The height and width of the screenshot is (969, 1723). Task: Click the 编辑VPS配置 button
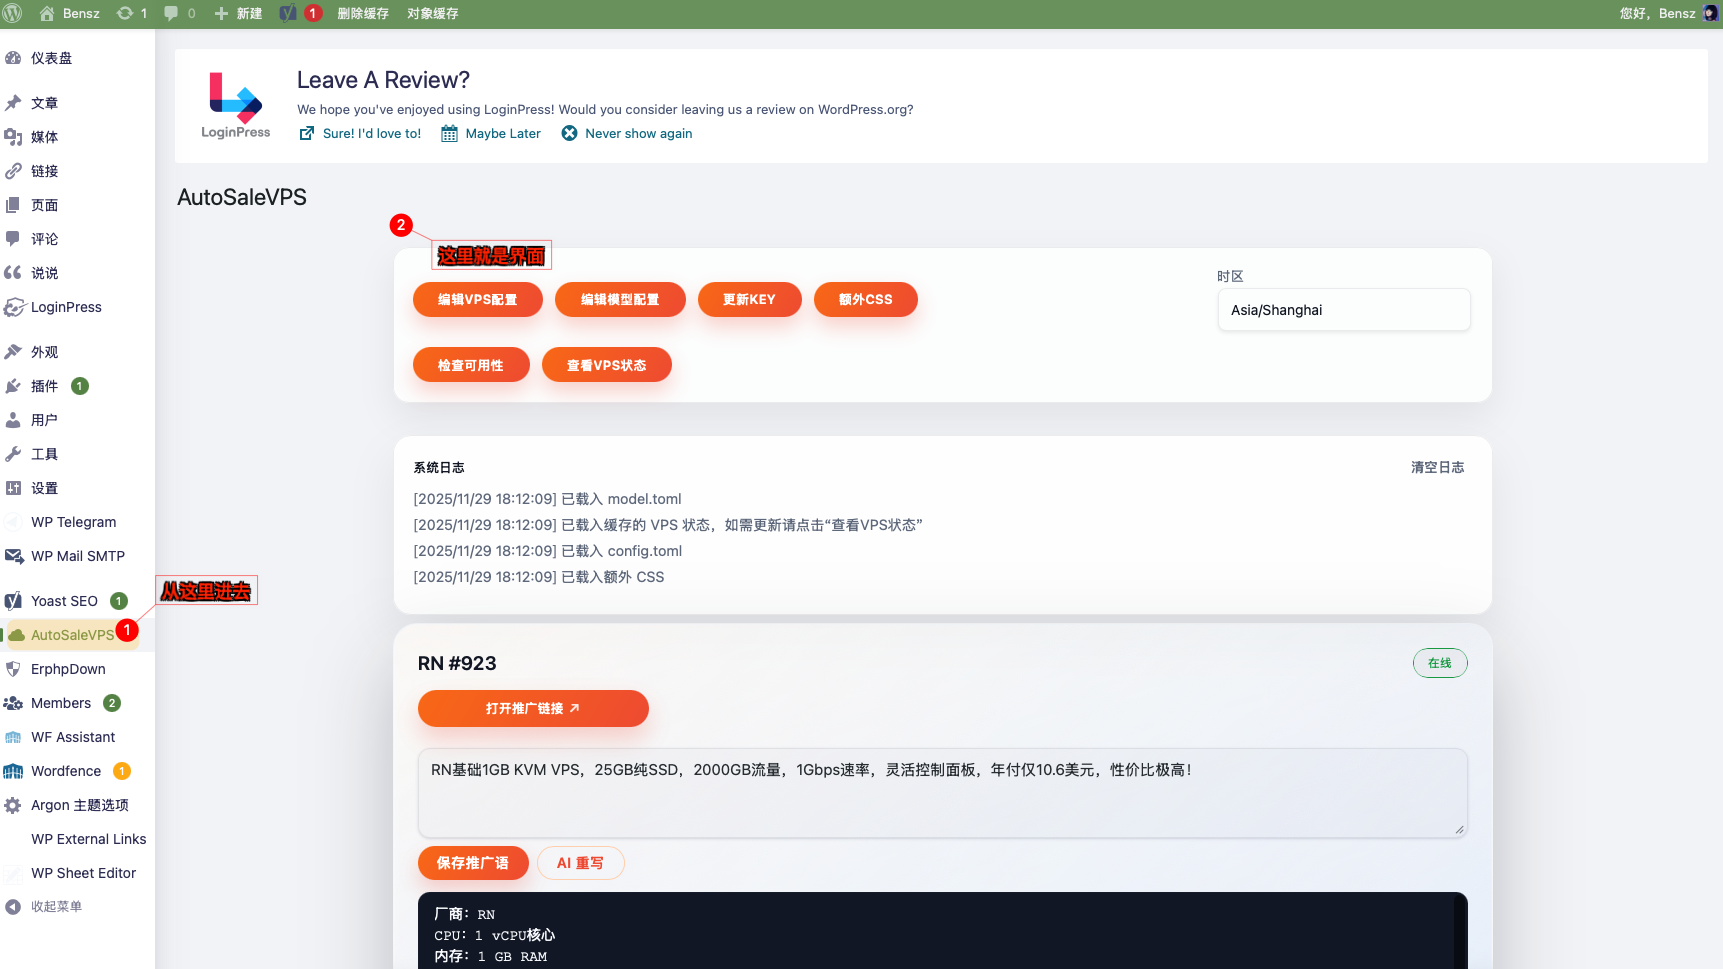(477, 299)
